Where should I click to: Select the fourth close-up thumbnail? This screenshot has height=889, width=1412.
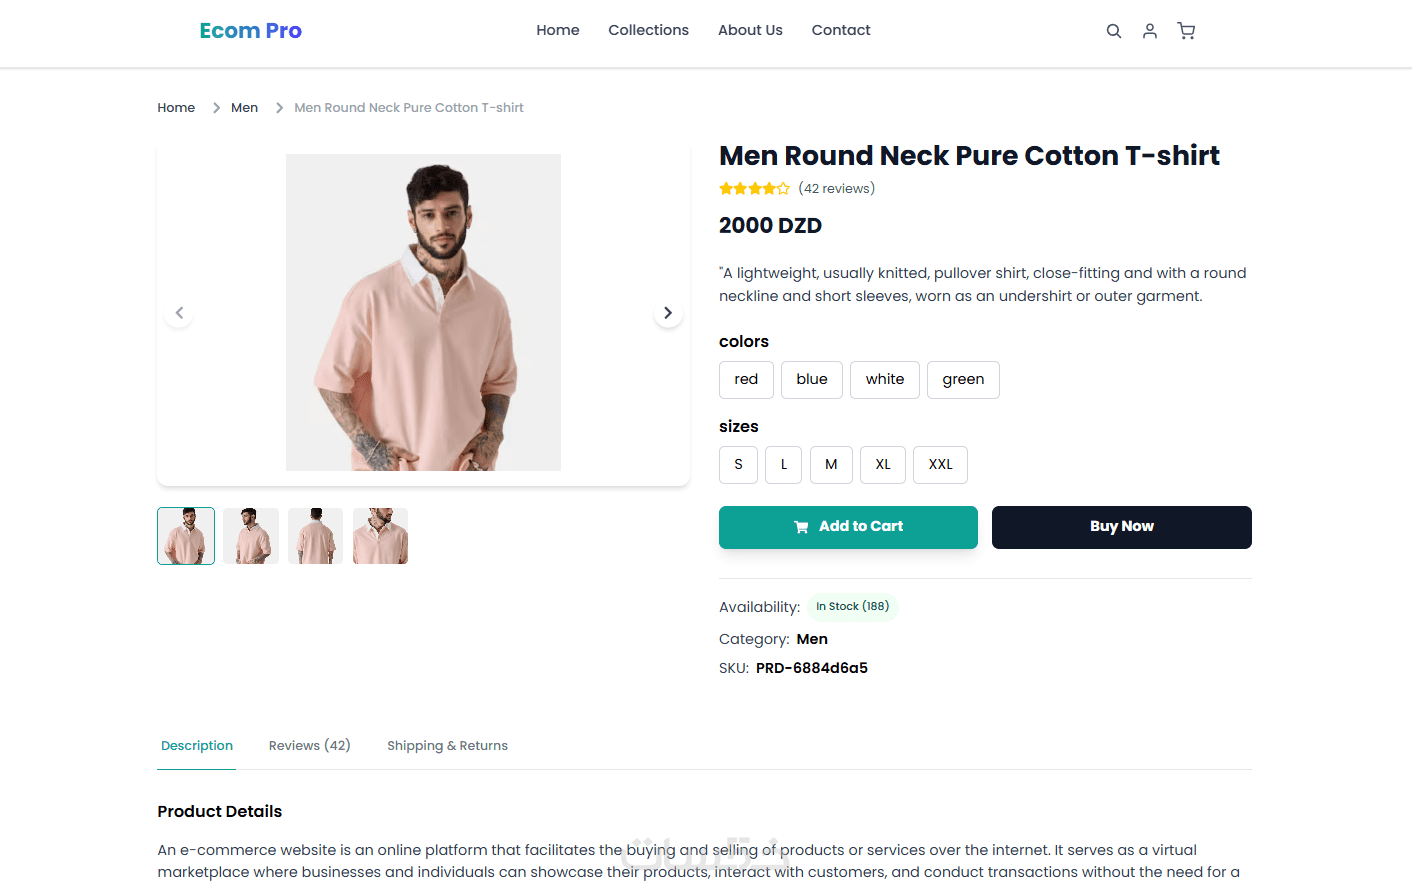pos(380,536)
